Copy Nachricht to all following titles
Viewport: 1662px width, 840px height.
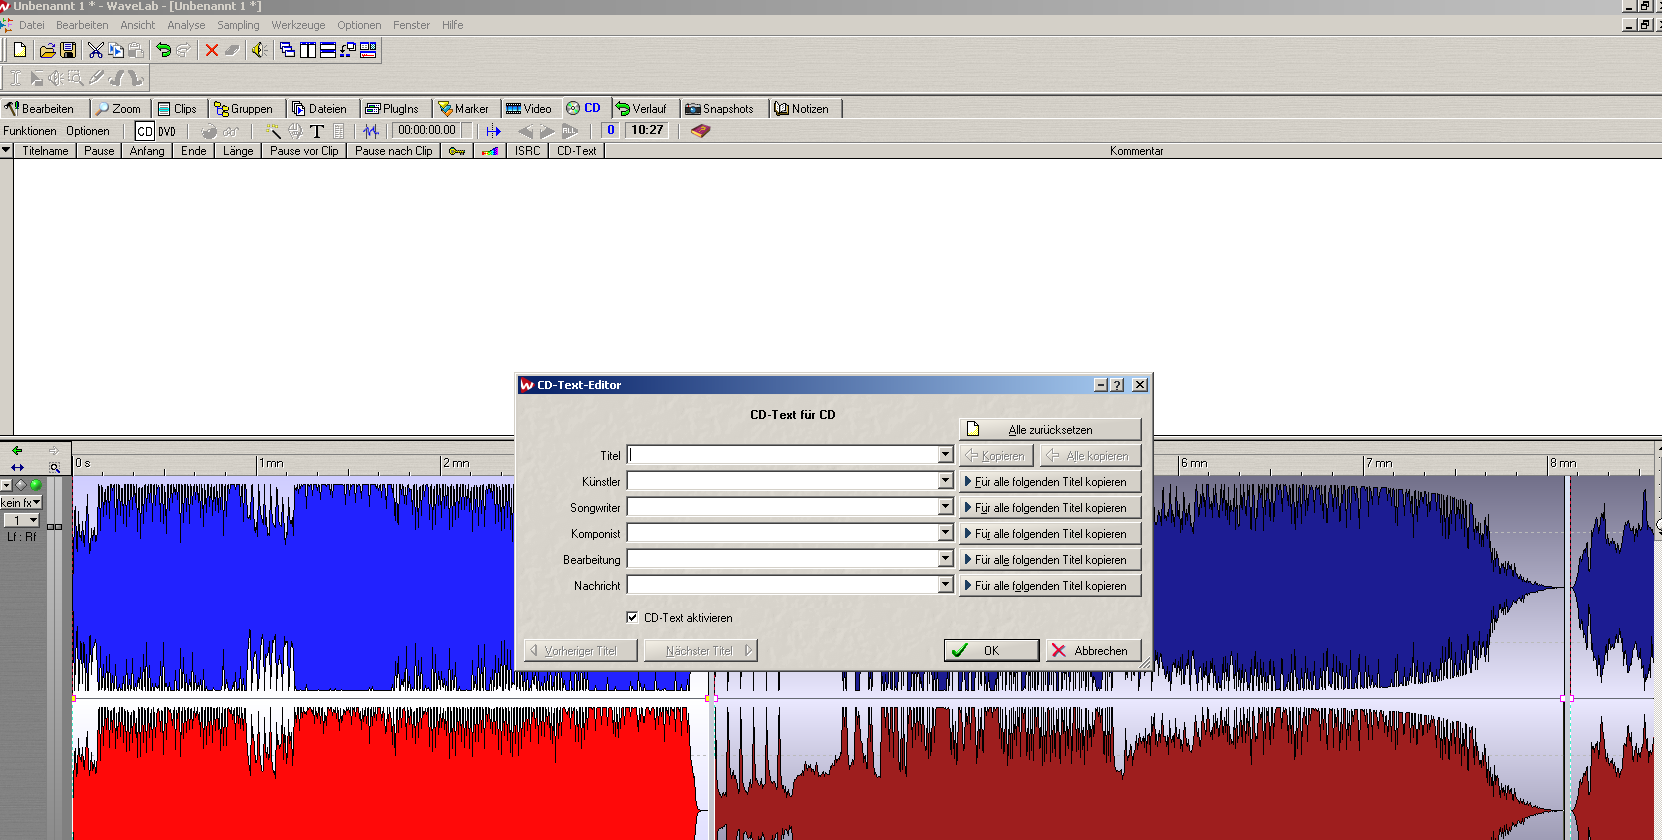(1050, 585)
